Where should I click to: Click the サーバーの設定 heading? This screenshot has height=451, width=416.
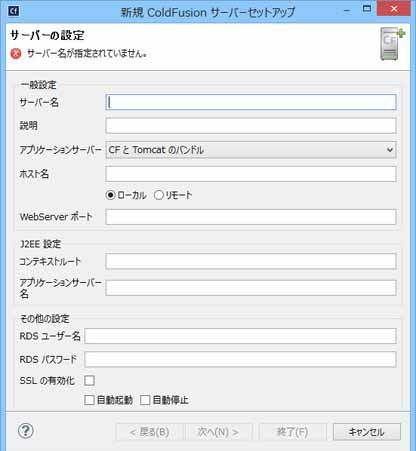pos(47,35)
